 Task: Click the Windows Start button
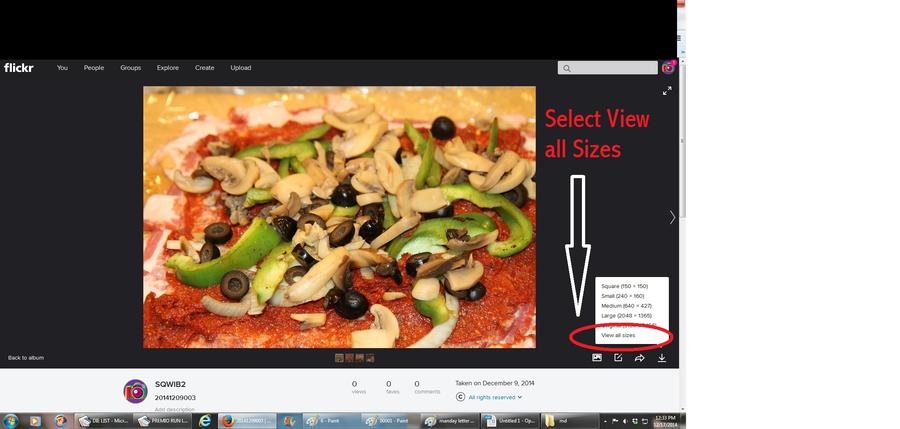tap(12, 421)
